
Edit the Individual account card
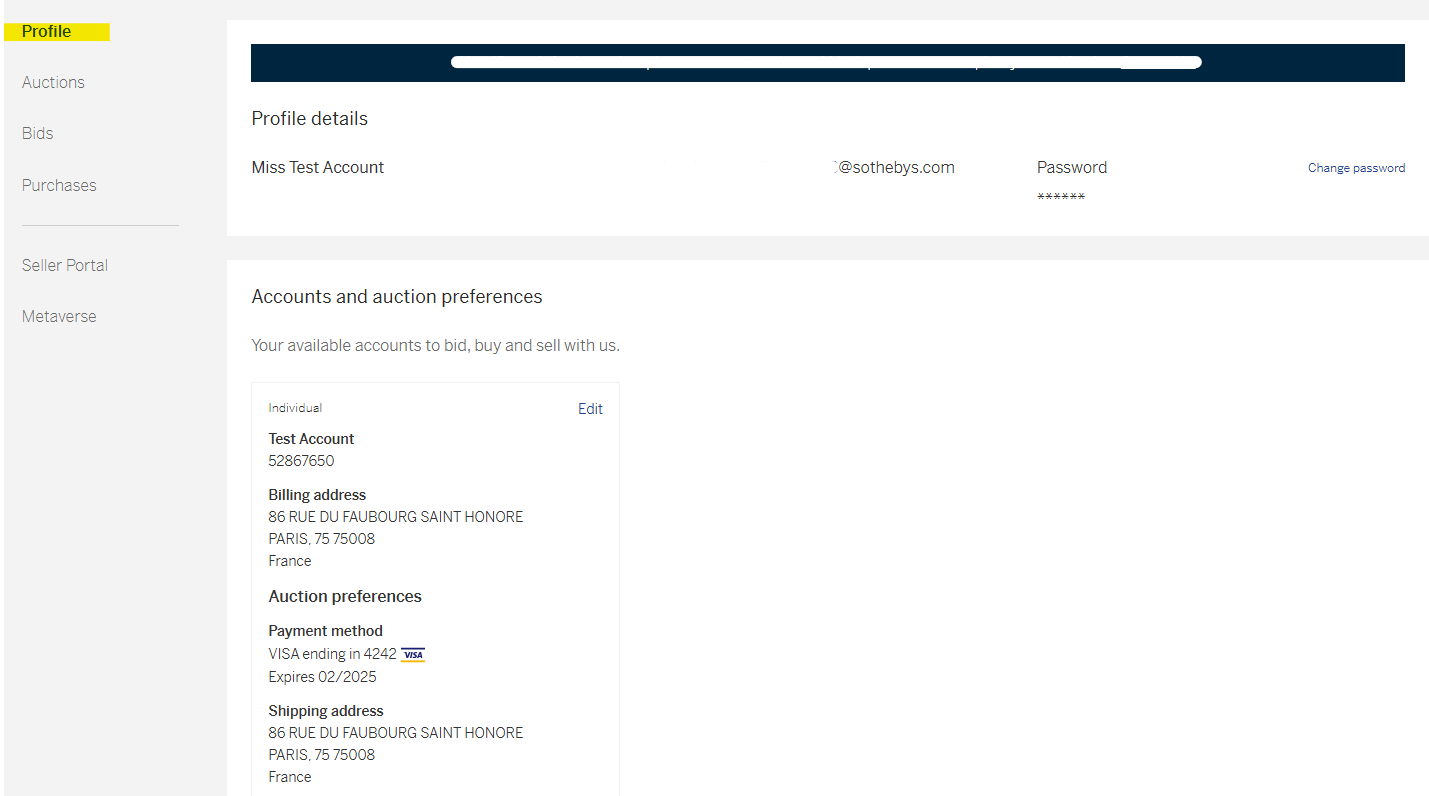[590, 408]
